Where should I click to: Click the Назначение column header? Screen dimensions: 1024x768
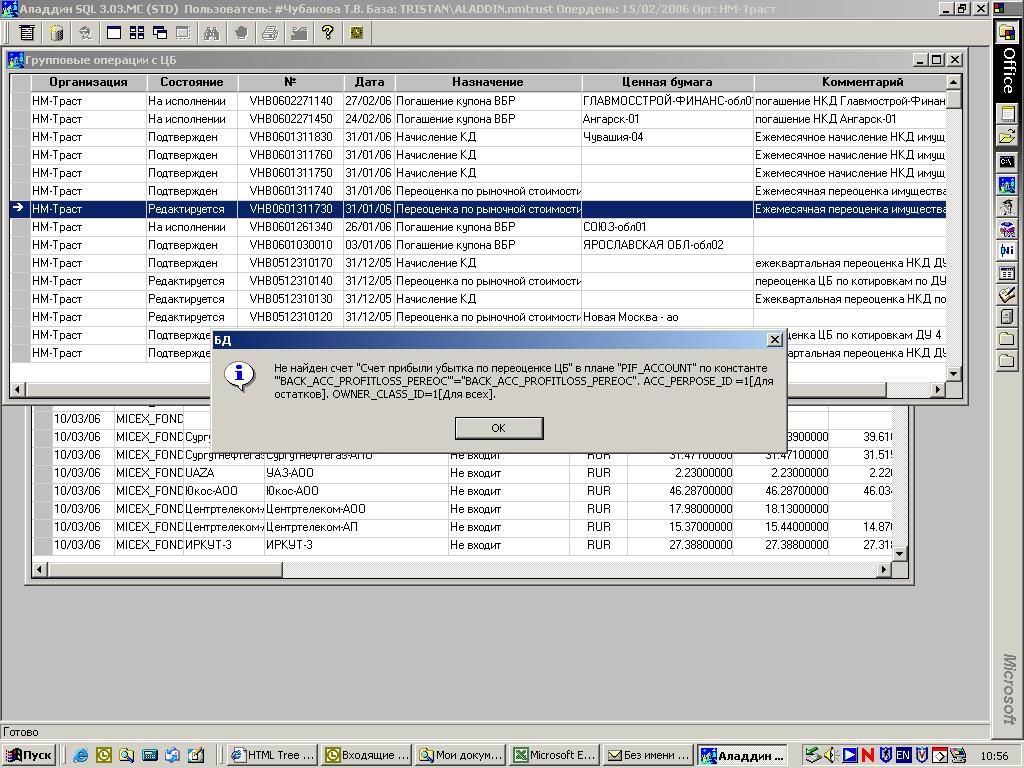pos(488,82)
